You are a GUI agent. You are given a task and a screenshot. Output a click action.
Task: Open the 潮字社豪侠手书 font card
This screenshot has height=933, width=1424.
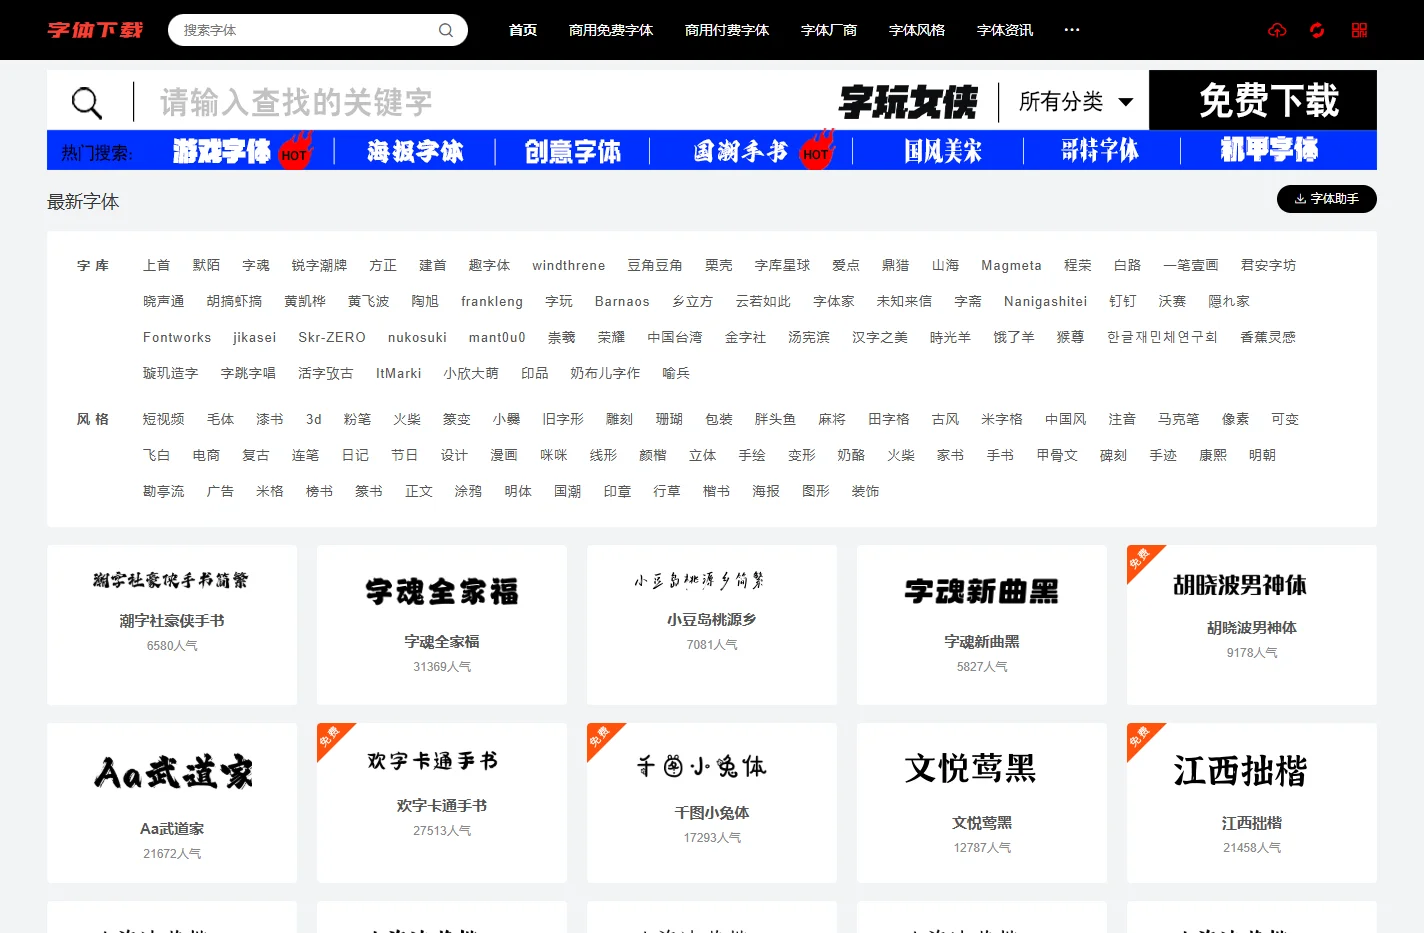[172, 625]
